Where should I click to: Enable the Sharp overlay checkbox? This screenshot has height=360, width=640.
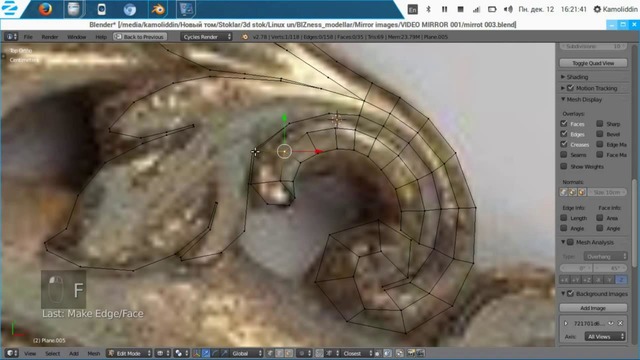pos(600,123)
